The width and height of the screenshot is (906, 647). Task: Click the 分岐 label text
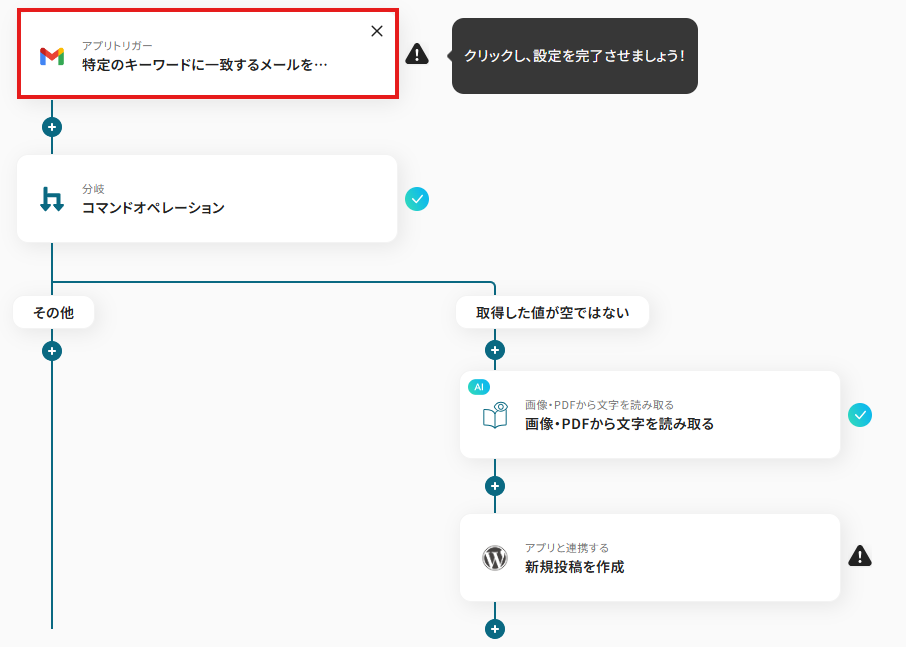pyautogui.click(x=93, y=189)
